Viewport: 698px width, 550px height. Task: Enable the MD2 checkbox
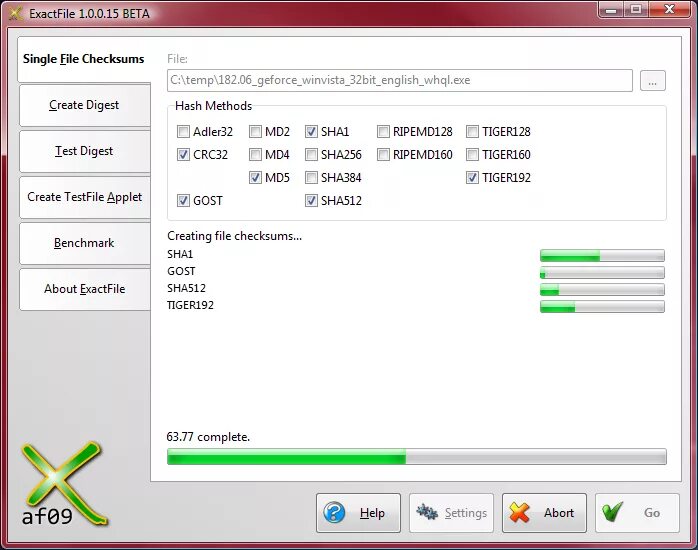(x=255, y=131)
